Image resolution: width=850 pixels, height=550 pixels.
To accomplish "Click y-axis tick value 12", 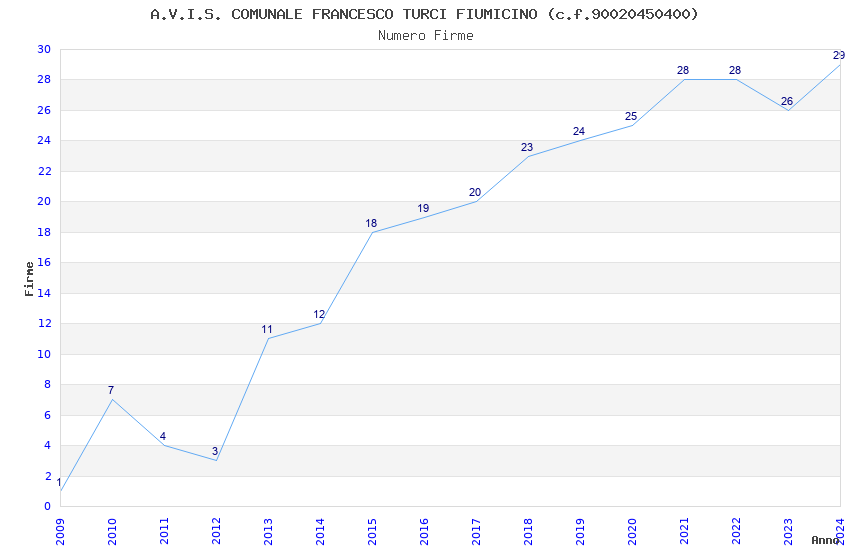I will (x=44, y=323).
